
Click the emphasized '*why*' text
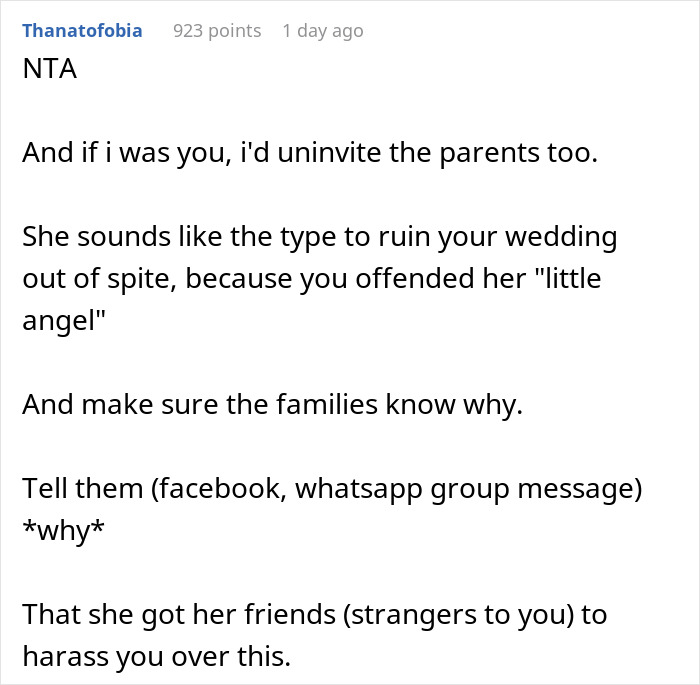(63, 531)
